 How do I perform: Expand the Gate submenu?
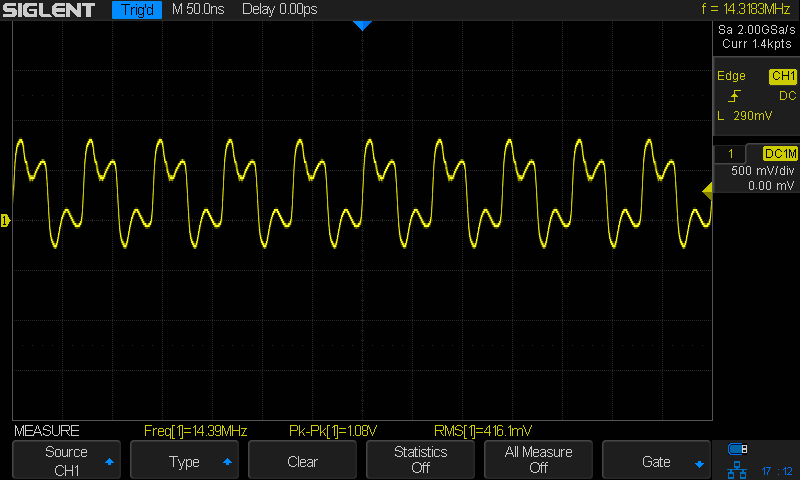[656, 461]
